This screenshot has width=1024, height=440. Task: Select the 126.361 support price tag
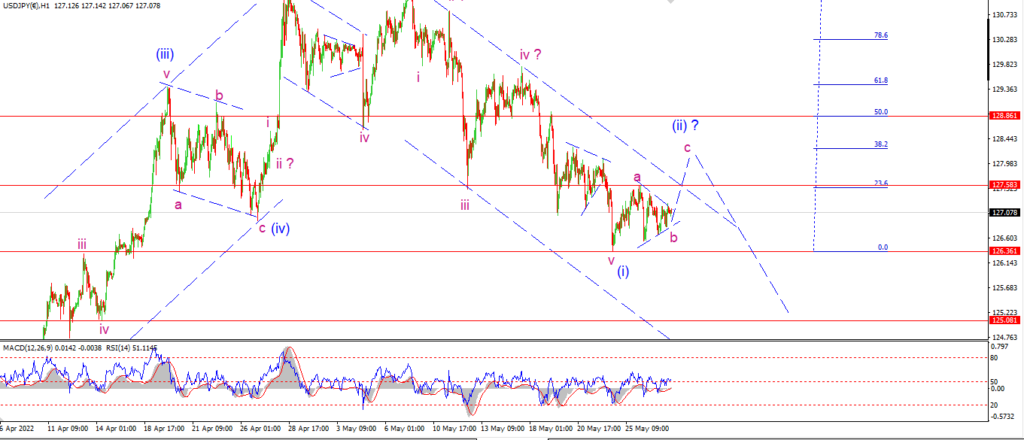click(x=1005, y=251)
